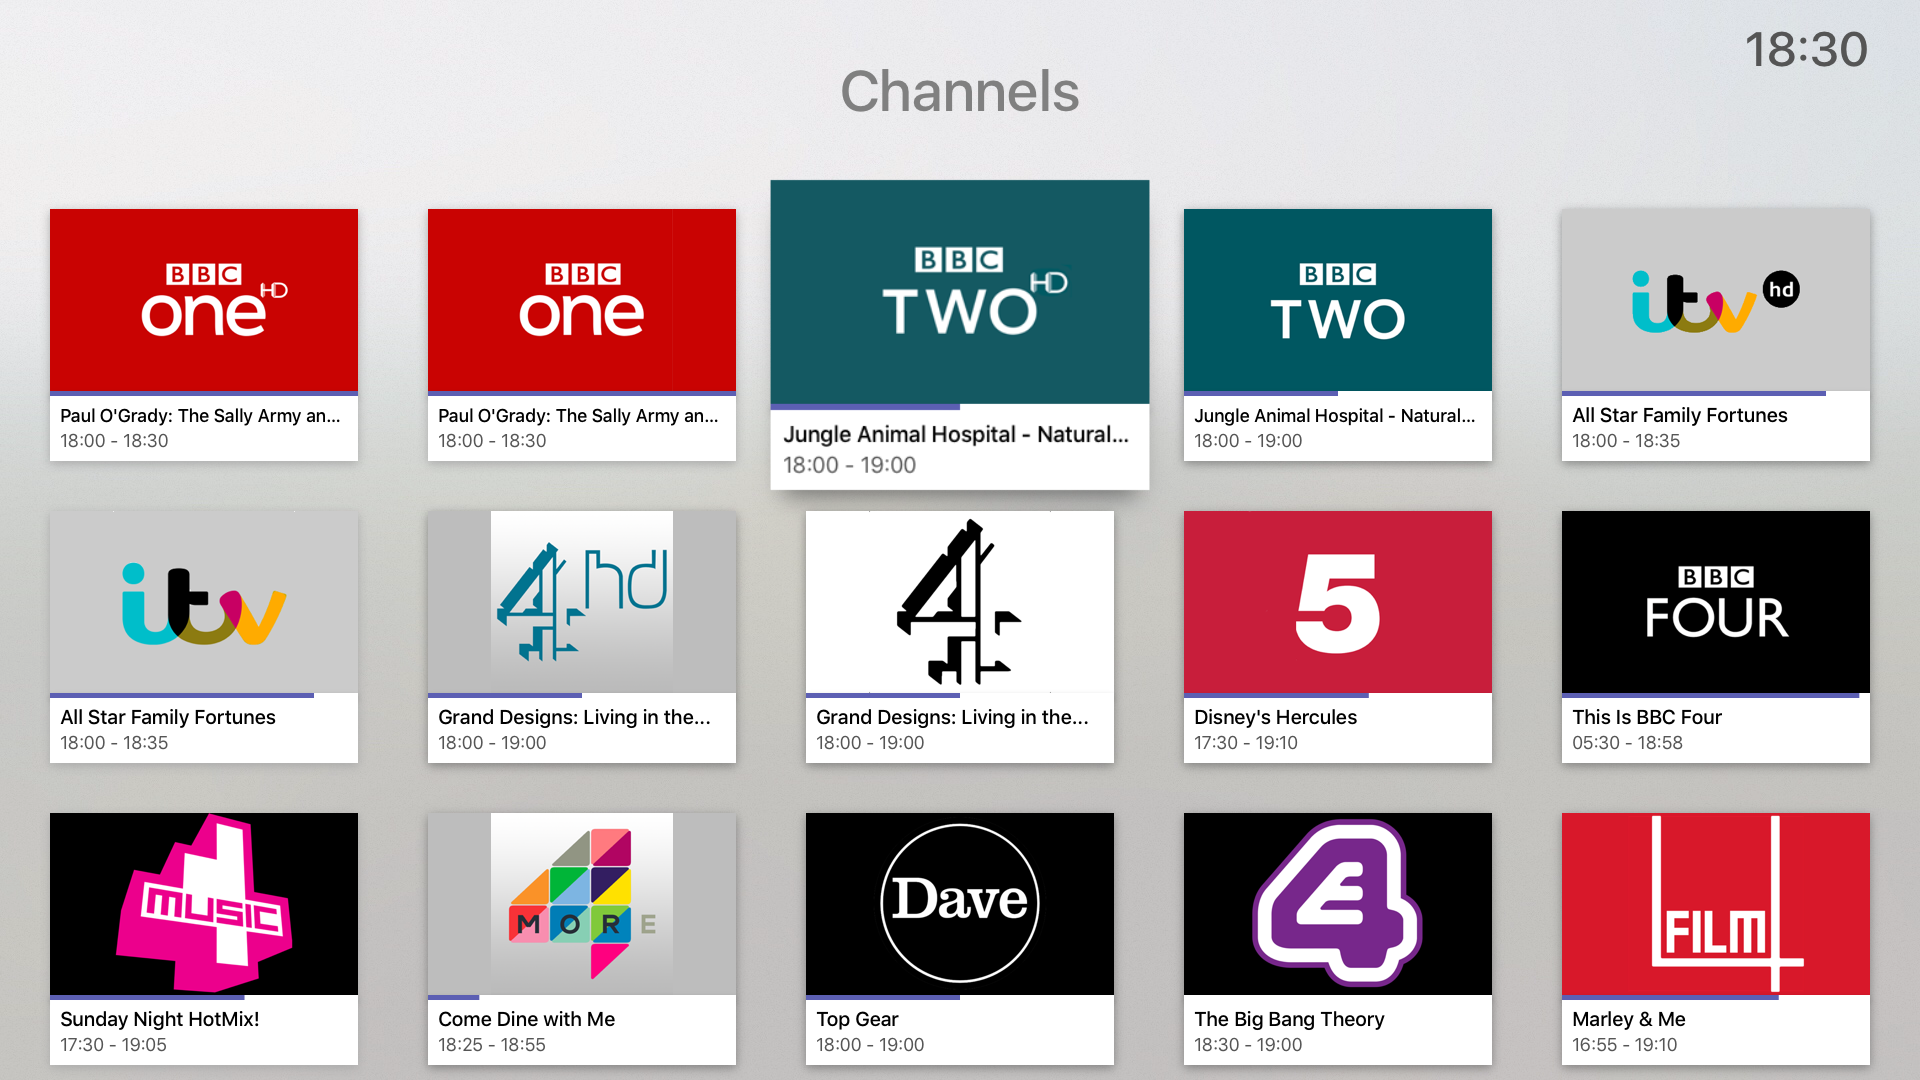This screenshot has height=1080, width=1920.
Task: Click the 05:30 - 18:58 time under BBC Four
Action: pos(1628,743)
